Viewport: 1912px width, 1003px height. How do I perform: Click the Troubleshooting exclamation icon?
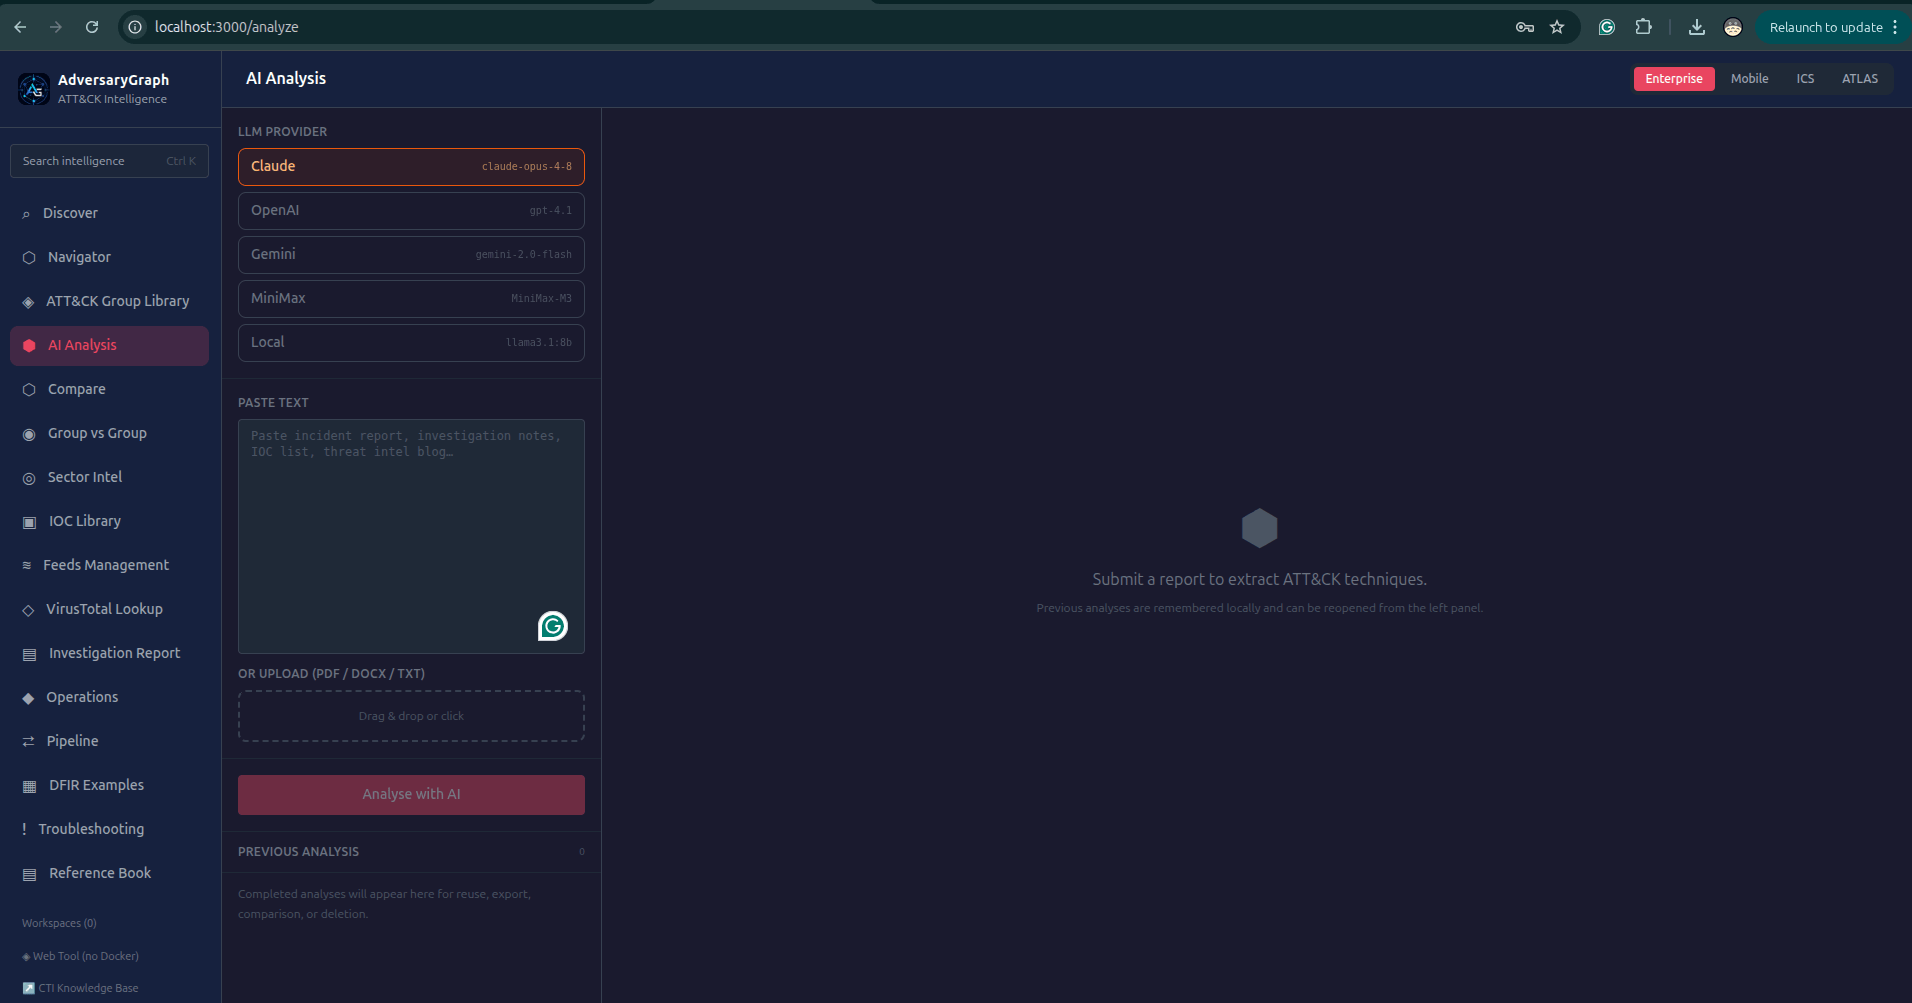24,829
